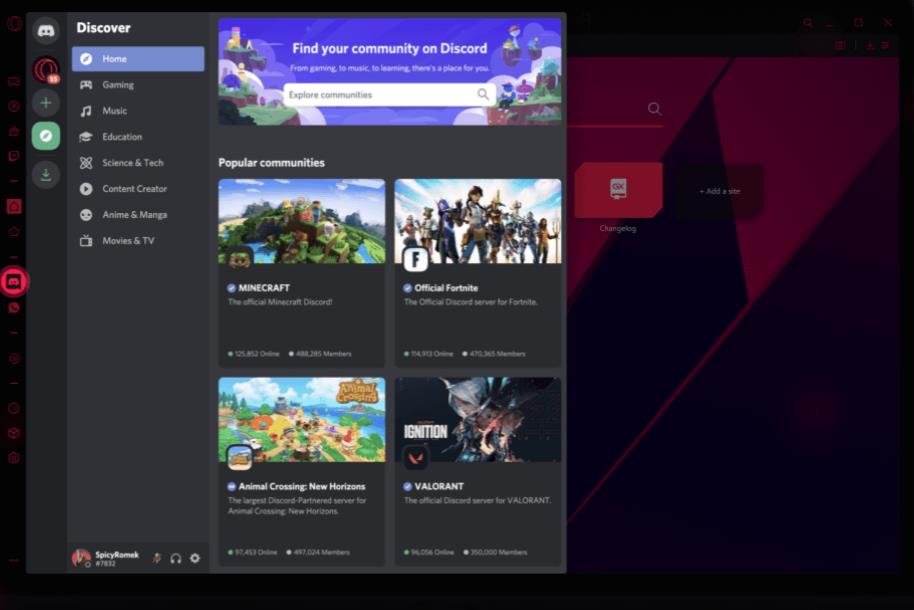
Task: Open the Easy Setup icon in Opera's toolbar
Action: point(885,45)
